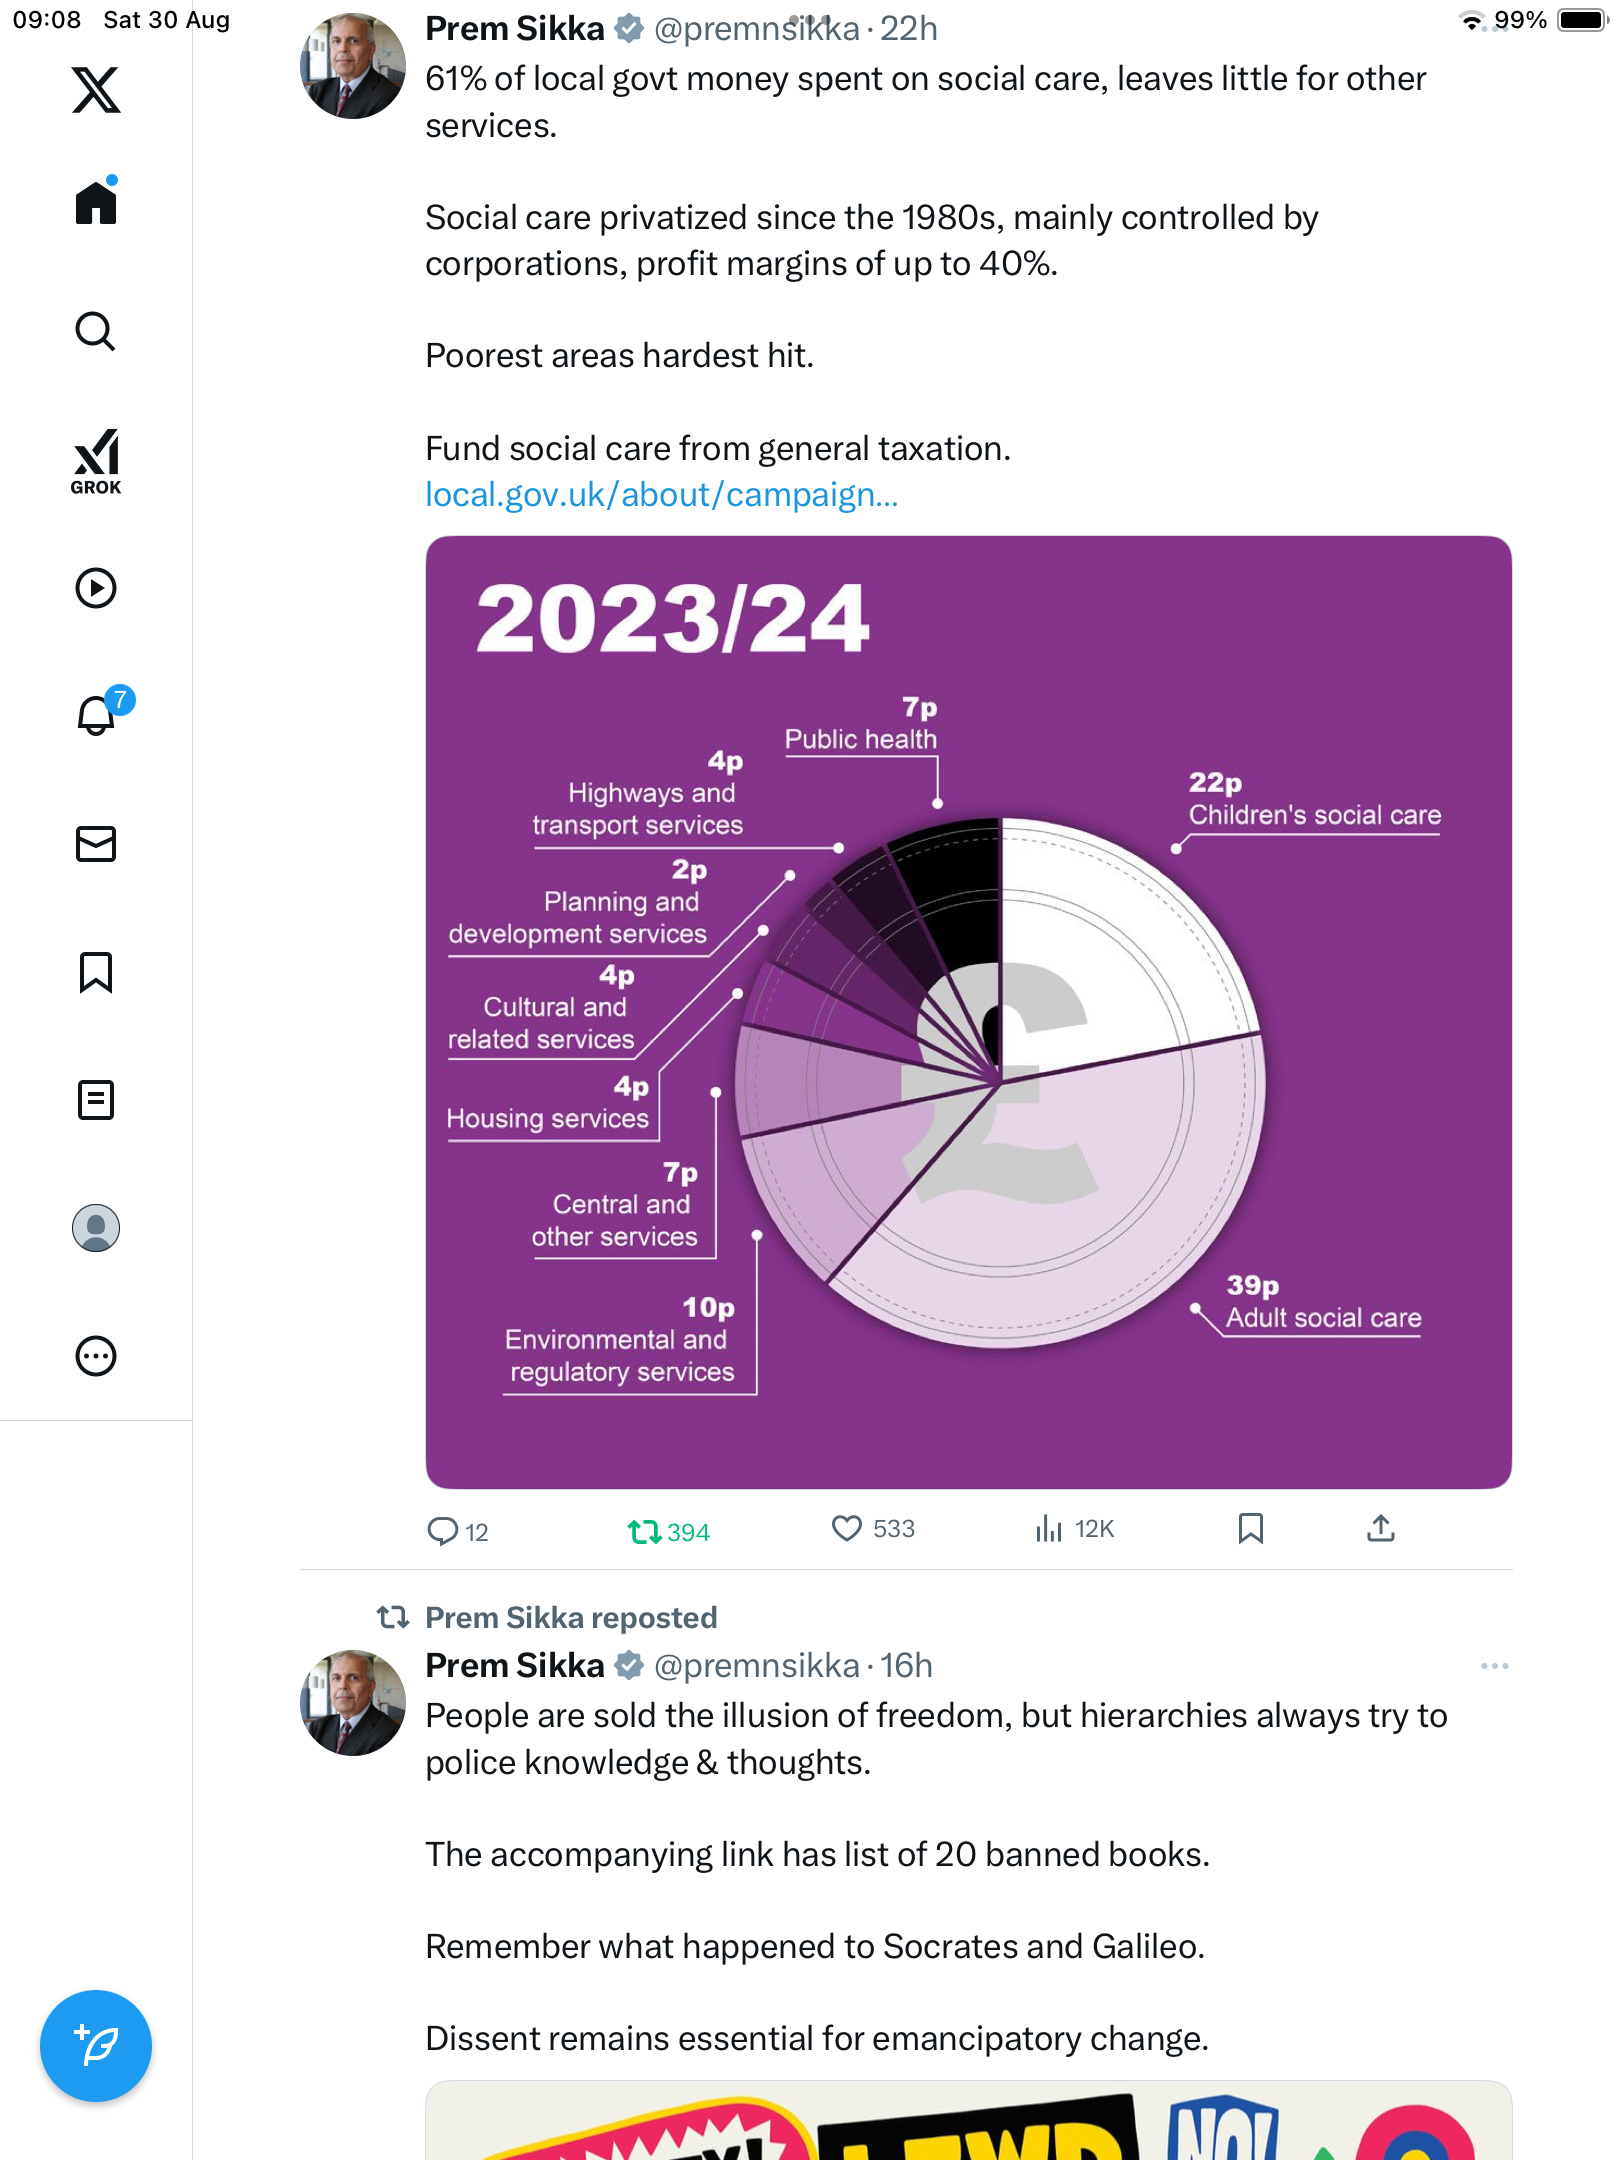Undo repost with 394 reposts

pyautogui.click(x=645, y=1531)
